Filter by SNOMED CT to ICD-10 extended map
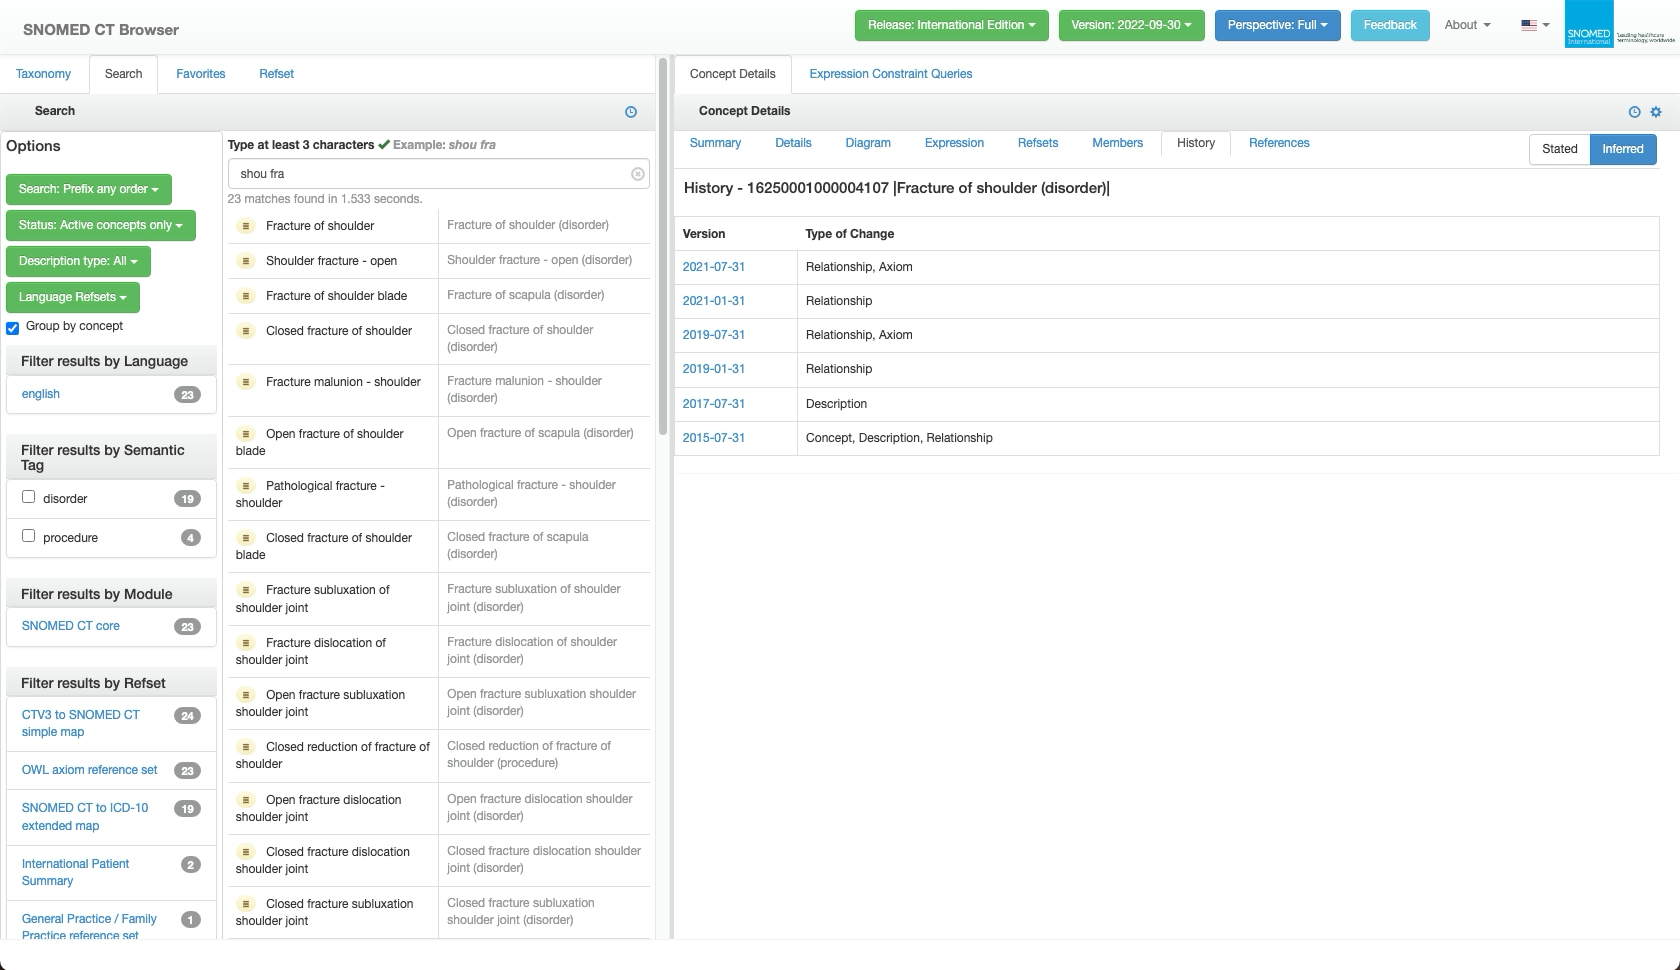 (x=84, y=816)
